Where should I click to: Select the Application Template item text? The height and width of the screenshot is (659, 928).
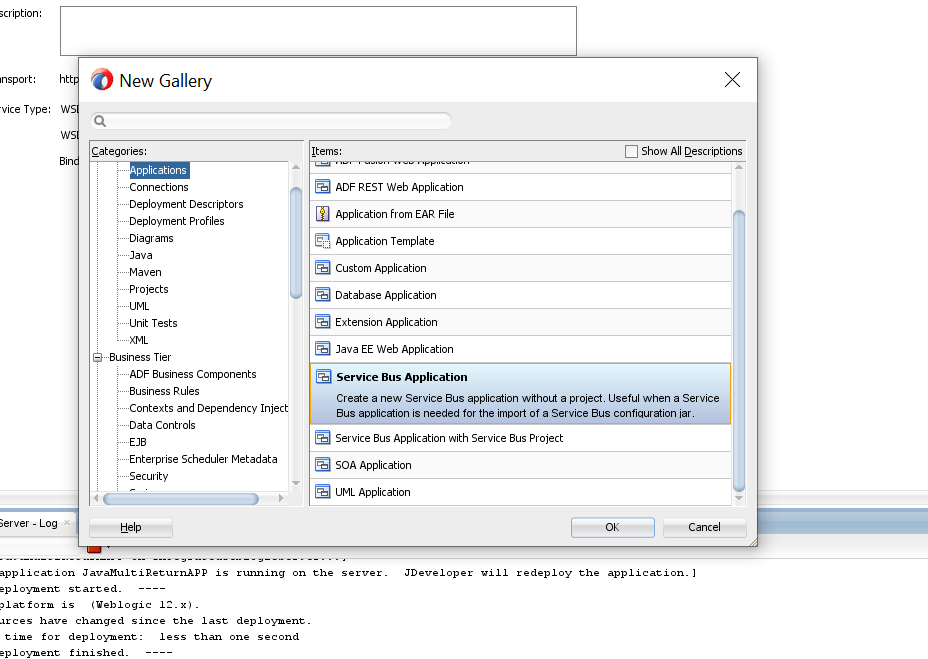tap(385, 241)
